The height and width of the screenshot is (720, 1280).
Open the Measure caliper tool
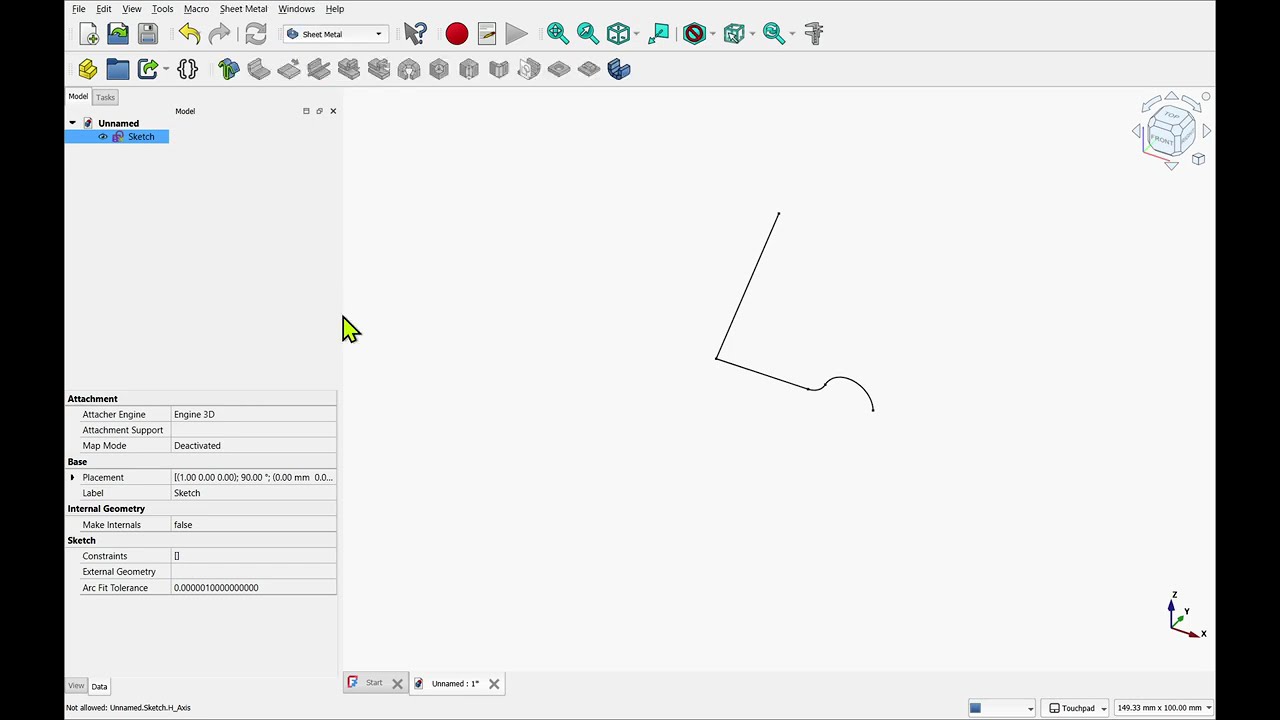tap(813, 34)
